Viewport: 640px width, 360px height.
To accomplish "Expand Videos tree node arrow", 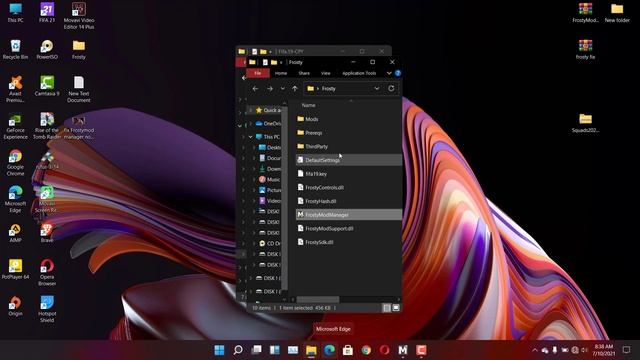I will tap(254, 201).
